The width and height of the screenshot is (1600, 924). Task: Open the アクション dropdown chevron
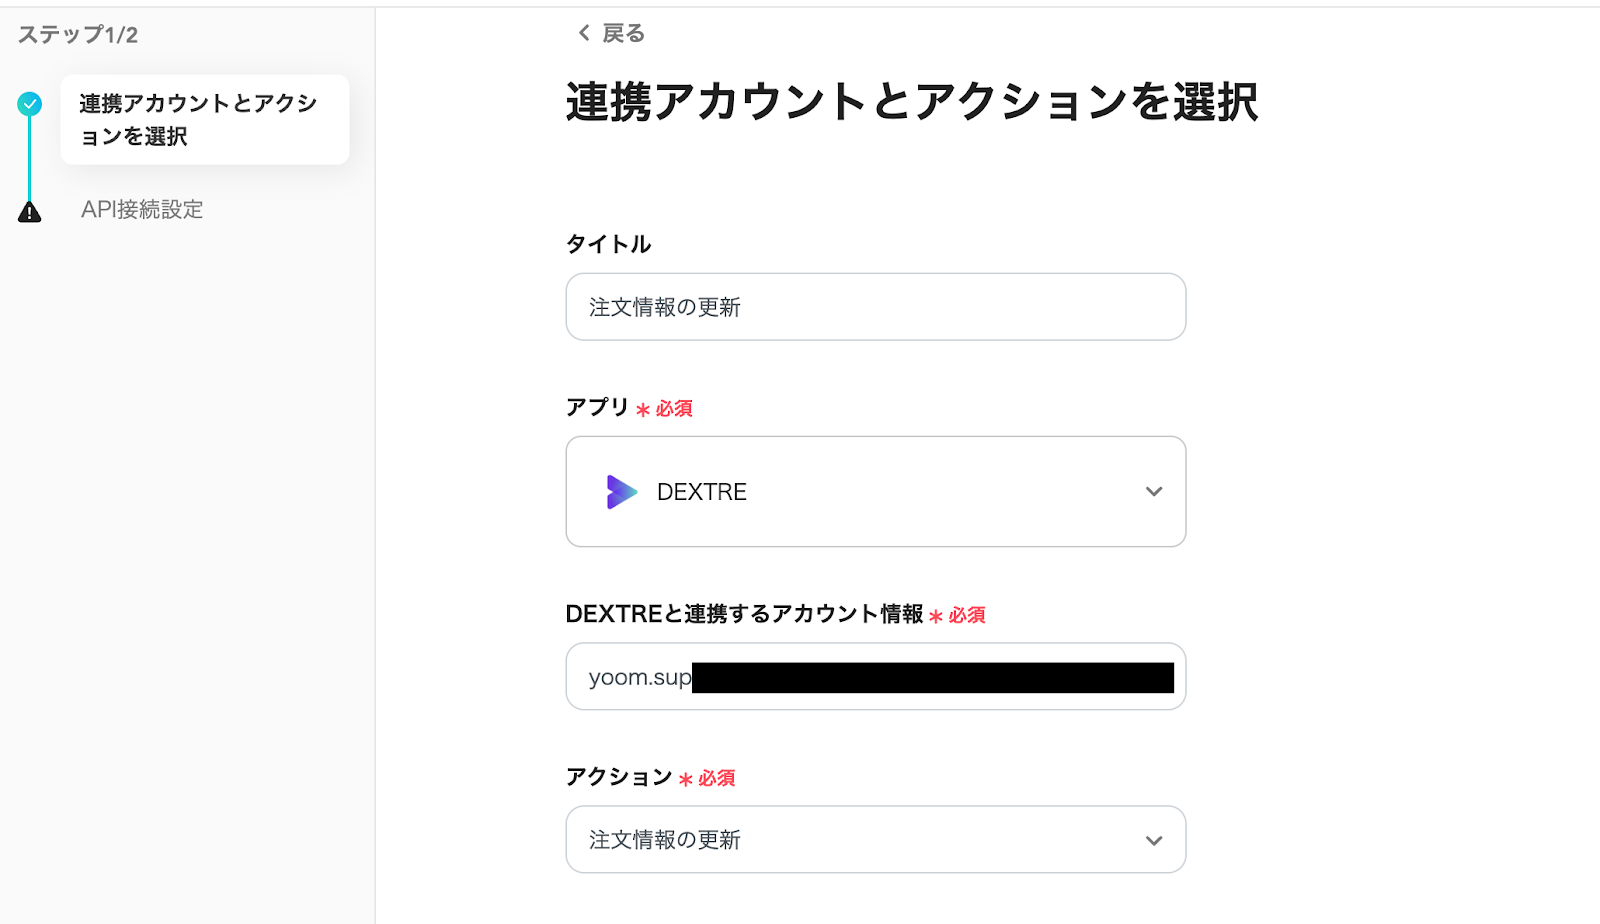pyautogui.click(x=1154, y=841)
